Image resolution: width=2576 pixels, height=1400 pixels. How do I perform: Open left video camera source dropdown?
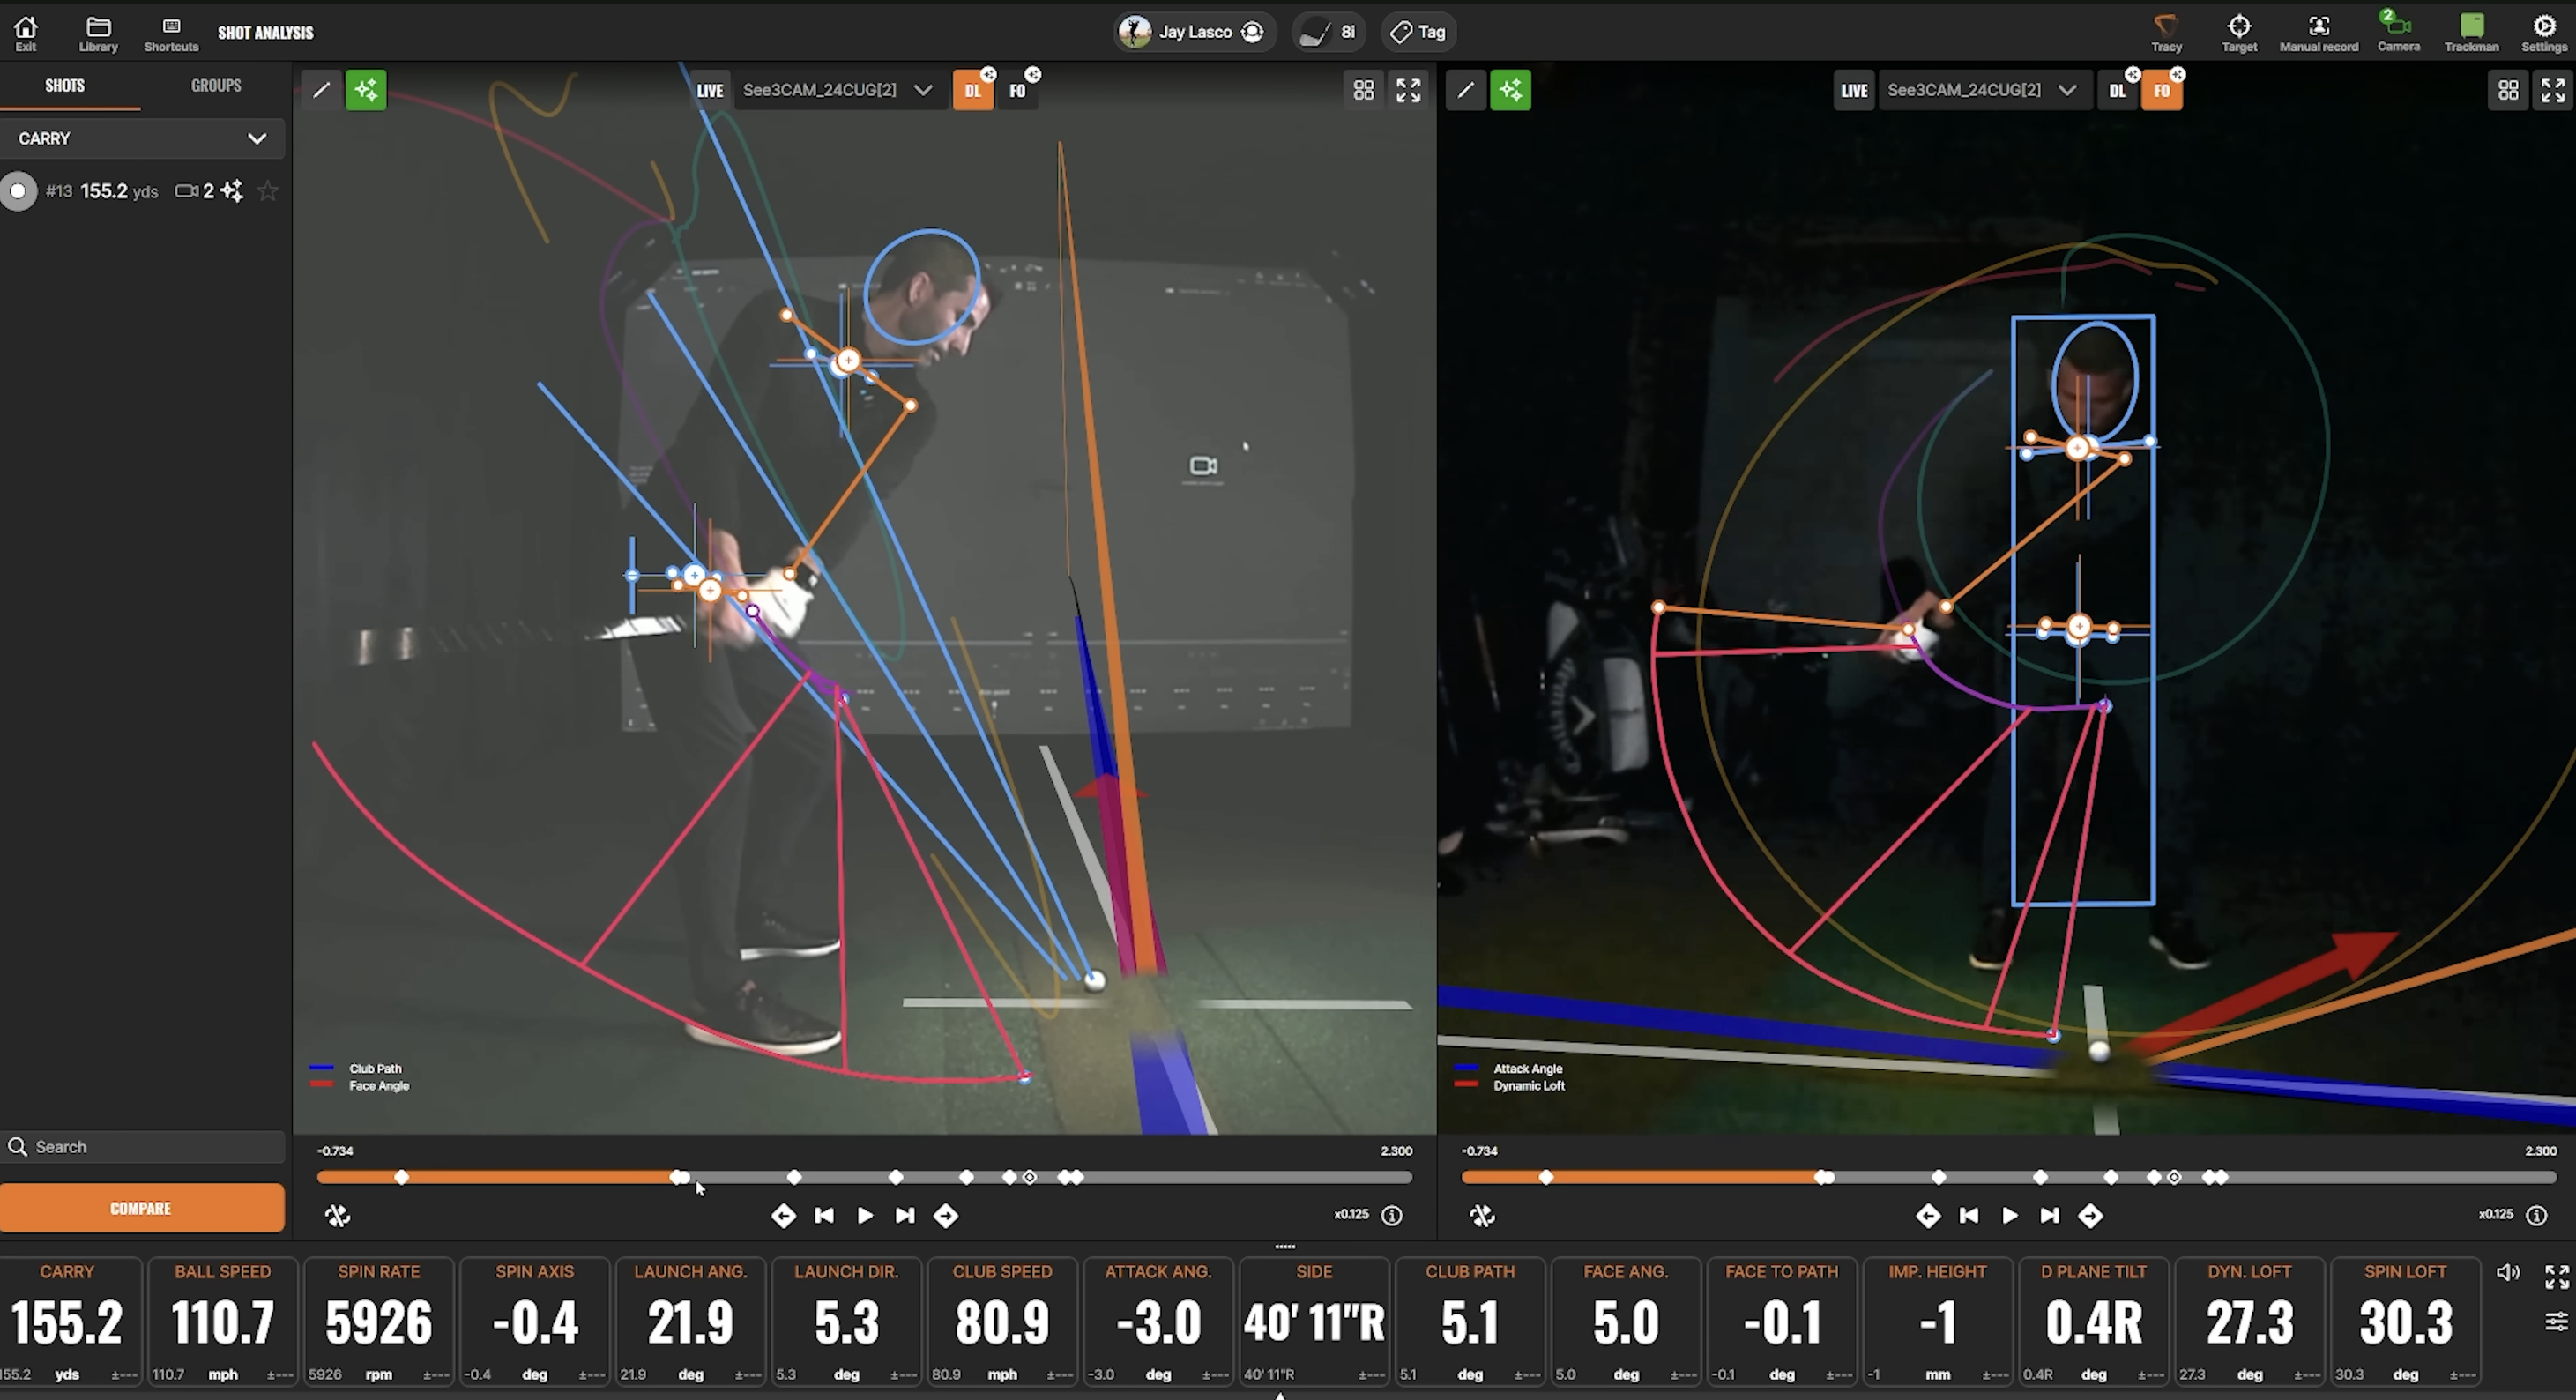pyautogui.click(x=839, y=90)
